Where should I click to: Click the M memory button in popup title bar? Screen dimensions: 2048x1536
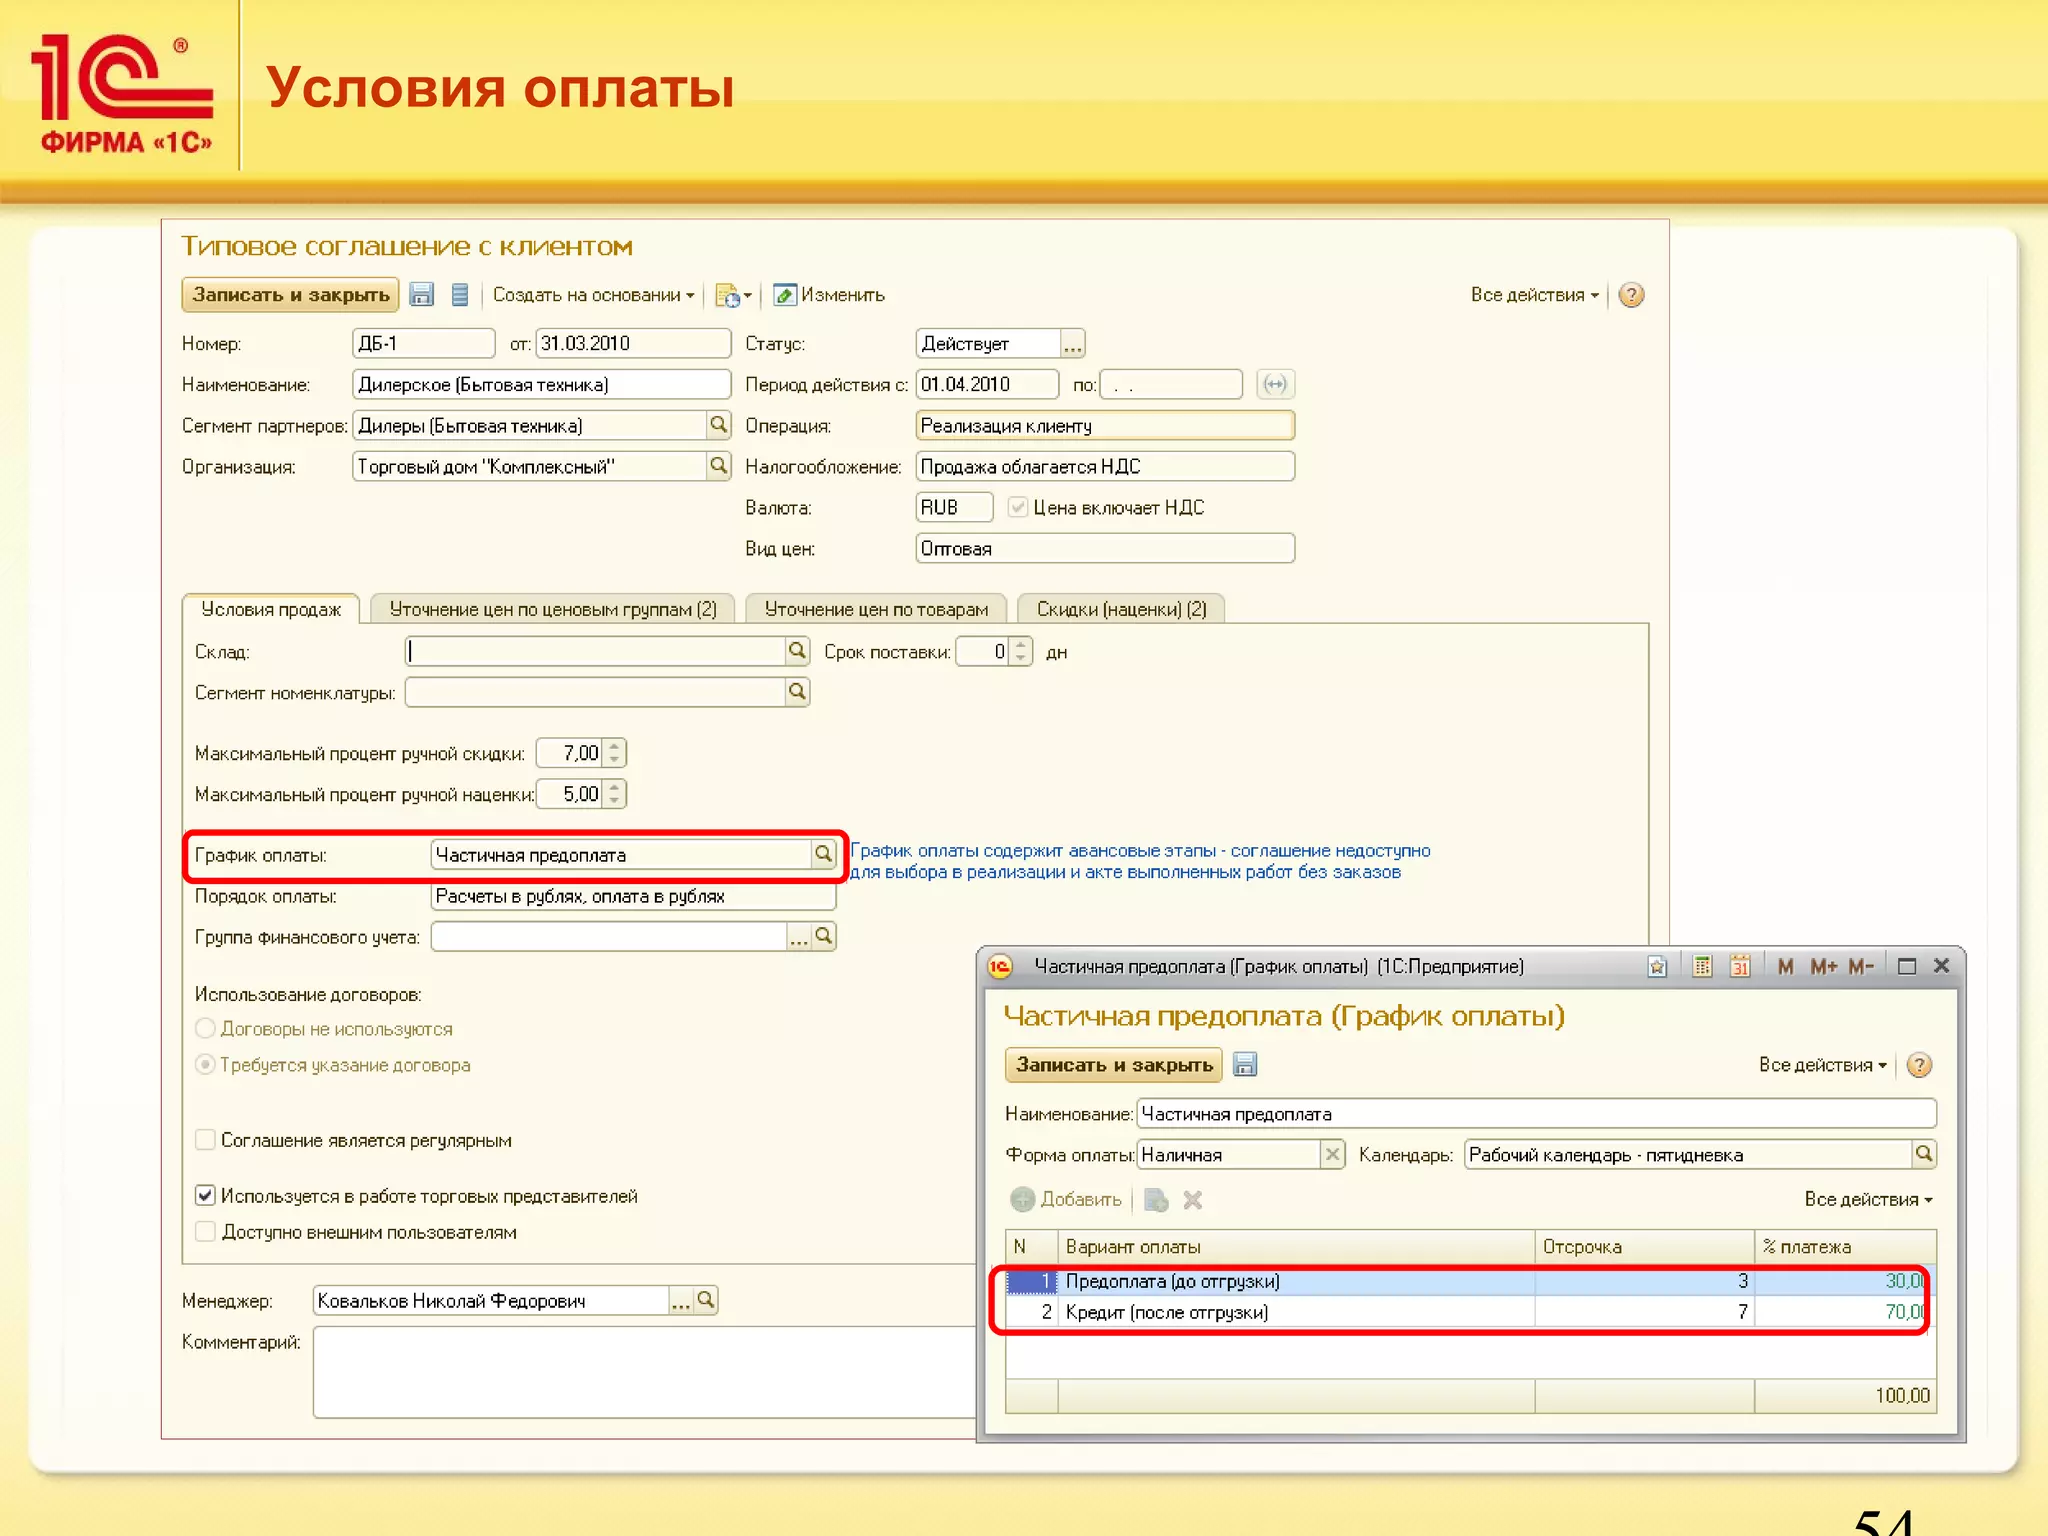(x=1786, y=966)
